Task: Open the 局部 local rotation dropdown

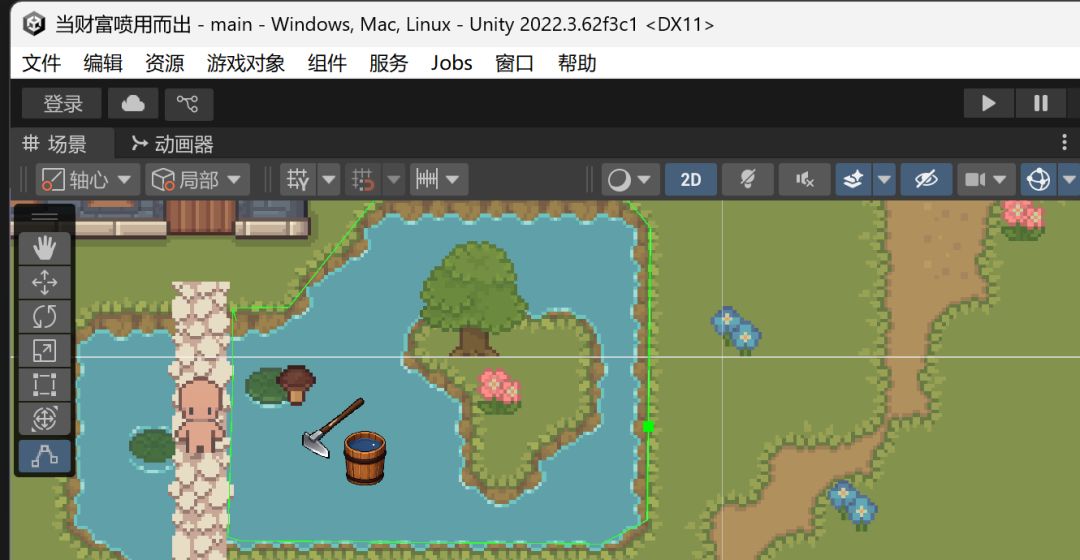Action: (x=197, y=180)
